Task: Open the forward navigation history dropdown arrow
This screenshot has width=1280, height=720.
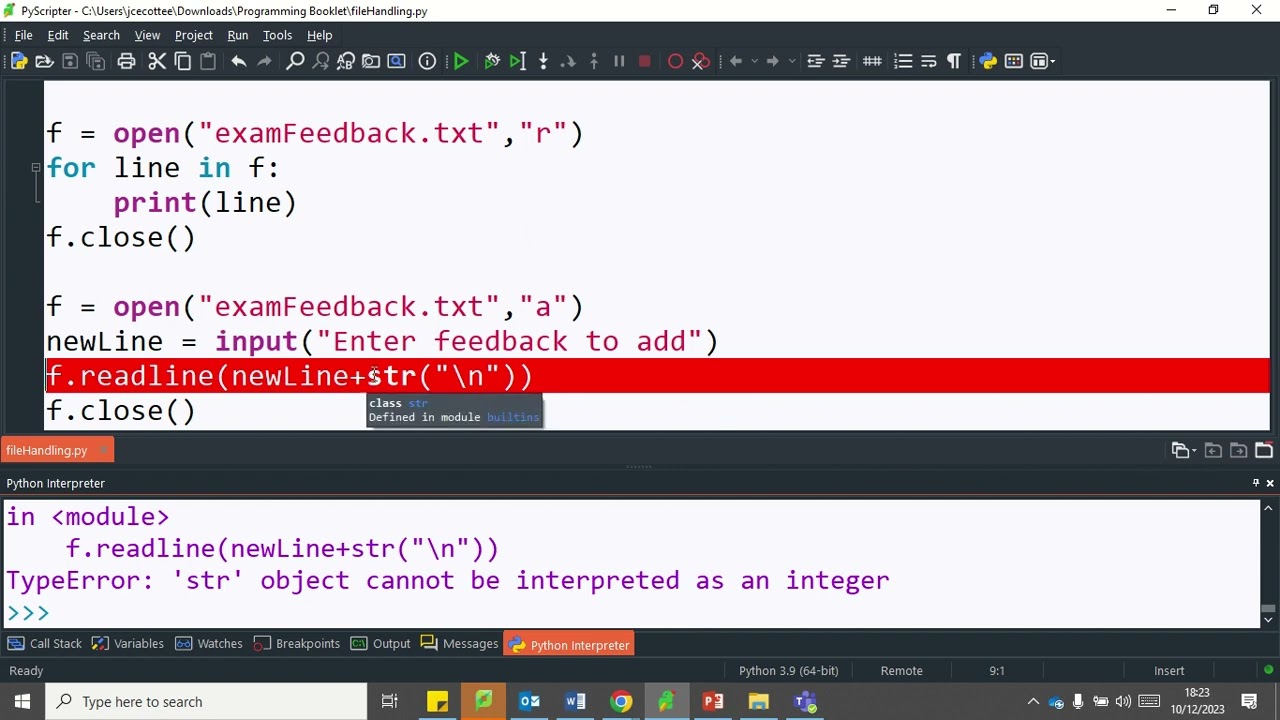Action: pyautogui.click(x=792, y=61)
